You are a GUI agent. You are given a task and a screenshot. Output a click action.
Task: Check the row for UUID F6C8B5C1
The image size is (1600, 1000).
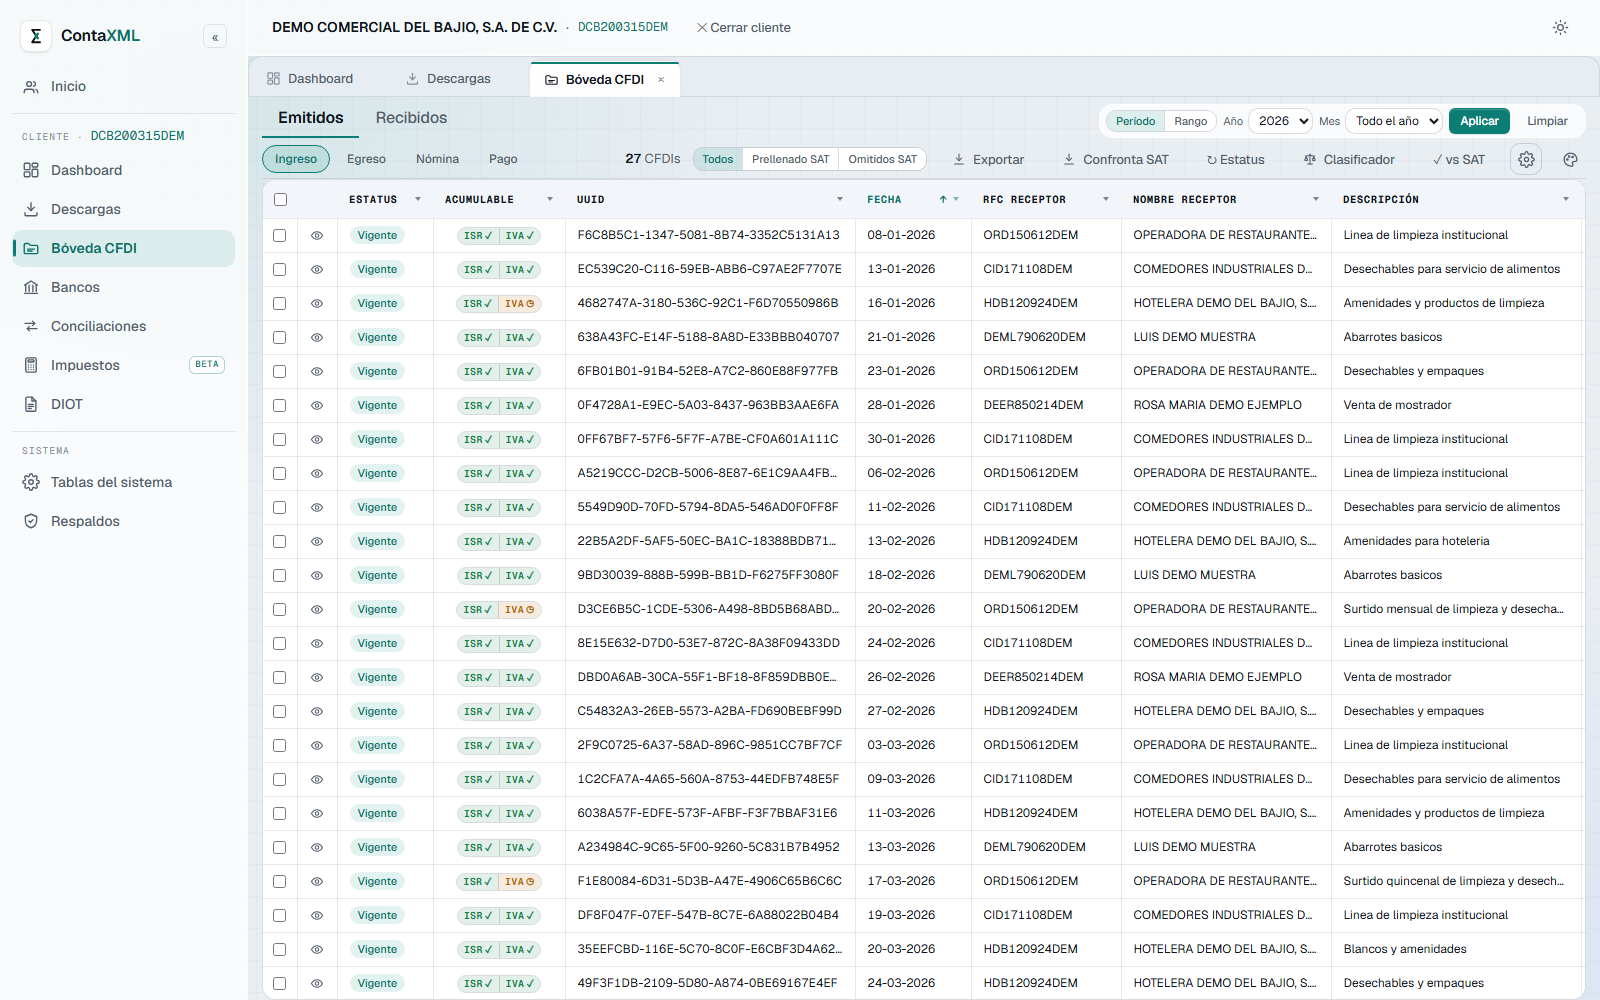click(280, 236)
